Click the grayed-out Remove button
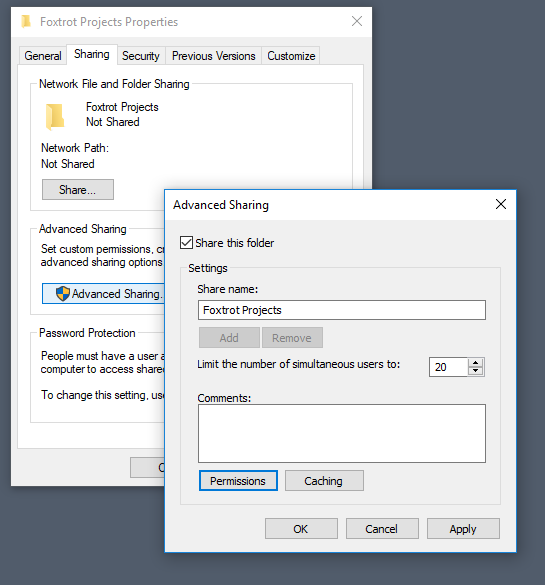The image size is (545, 585). click(x=292, y=338)
